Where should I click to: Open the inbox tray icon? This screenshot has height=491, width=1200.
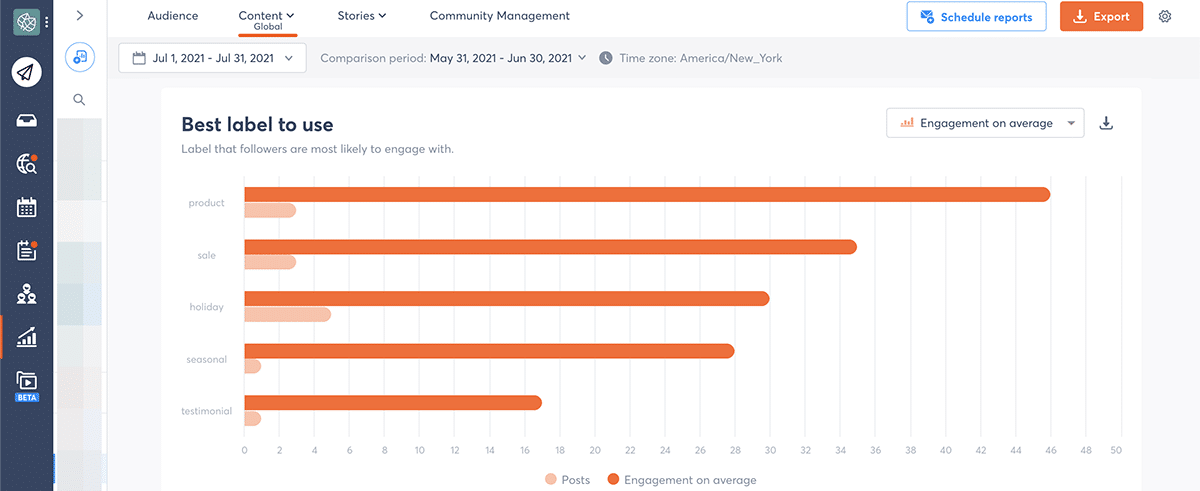(x=27, y=121)
